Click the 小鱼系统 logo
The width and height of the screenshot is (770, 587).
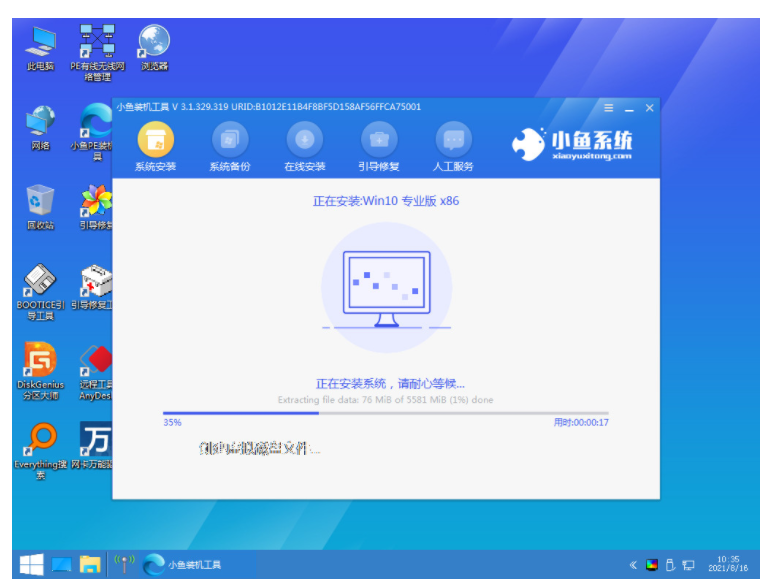(x=572, y=144)
